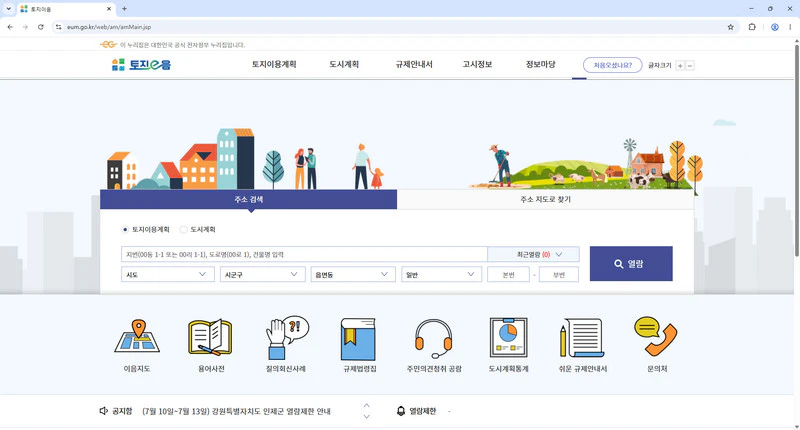Open the browser extensions icon

[752, 27]
